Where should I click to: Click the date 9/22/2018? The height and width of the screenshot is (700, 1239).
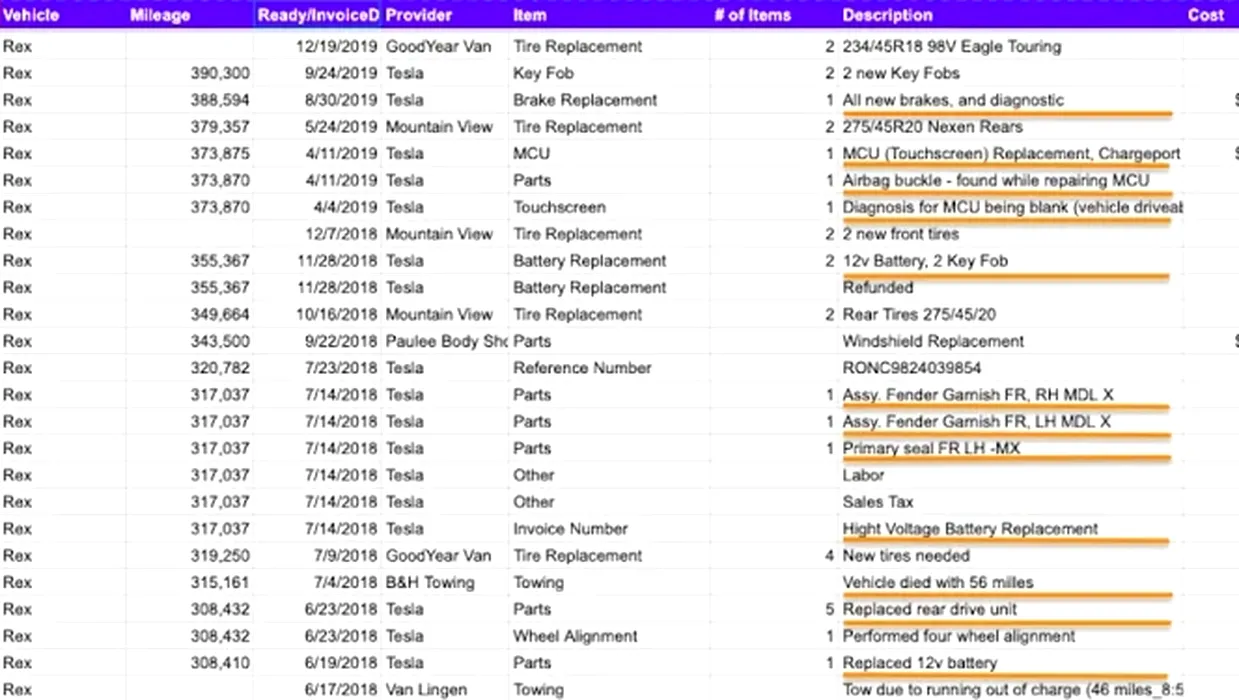pos(341,341)
